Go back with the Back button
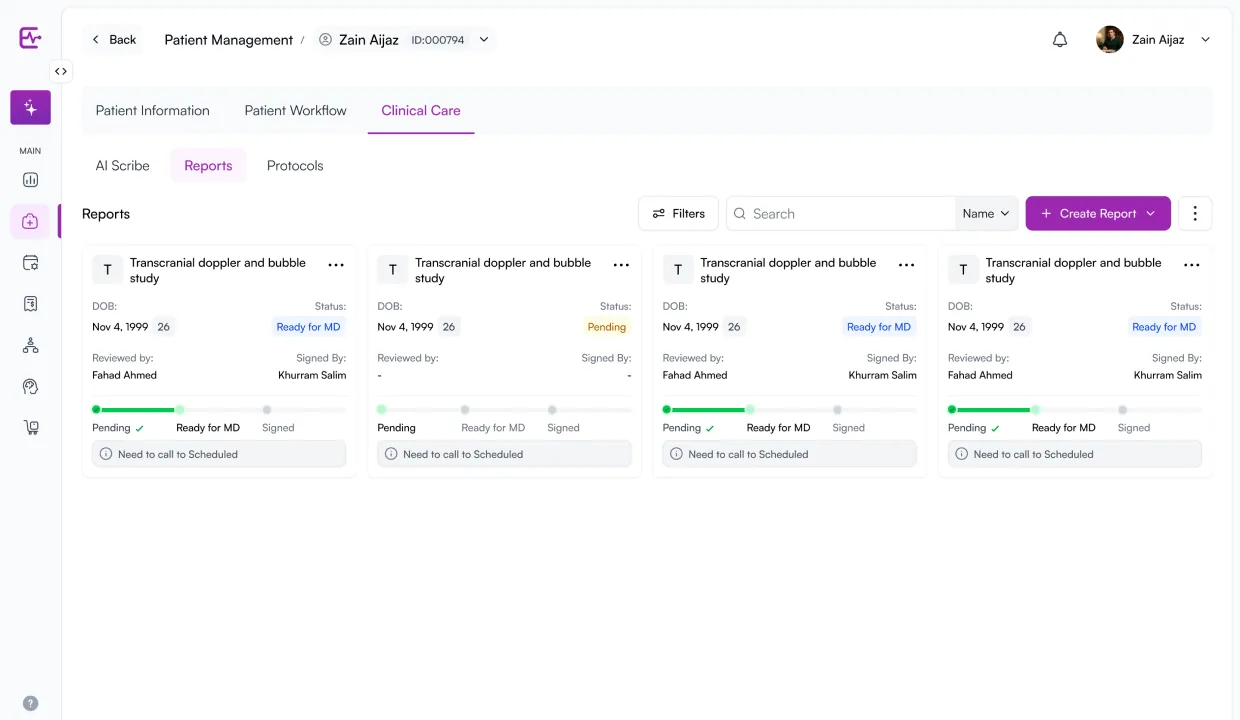Screen dimensions: 1240x720 click(x=113, y=40)
